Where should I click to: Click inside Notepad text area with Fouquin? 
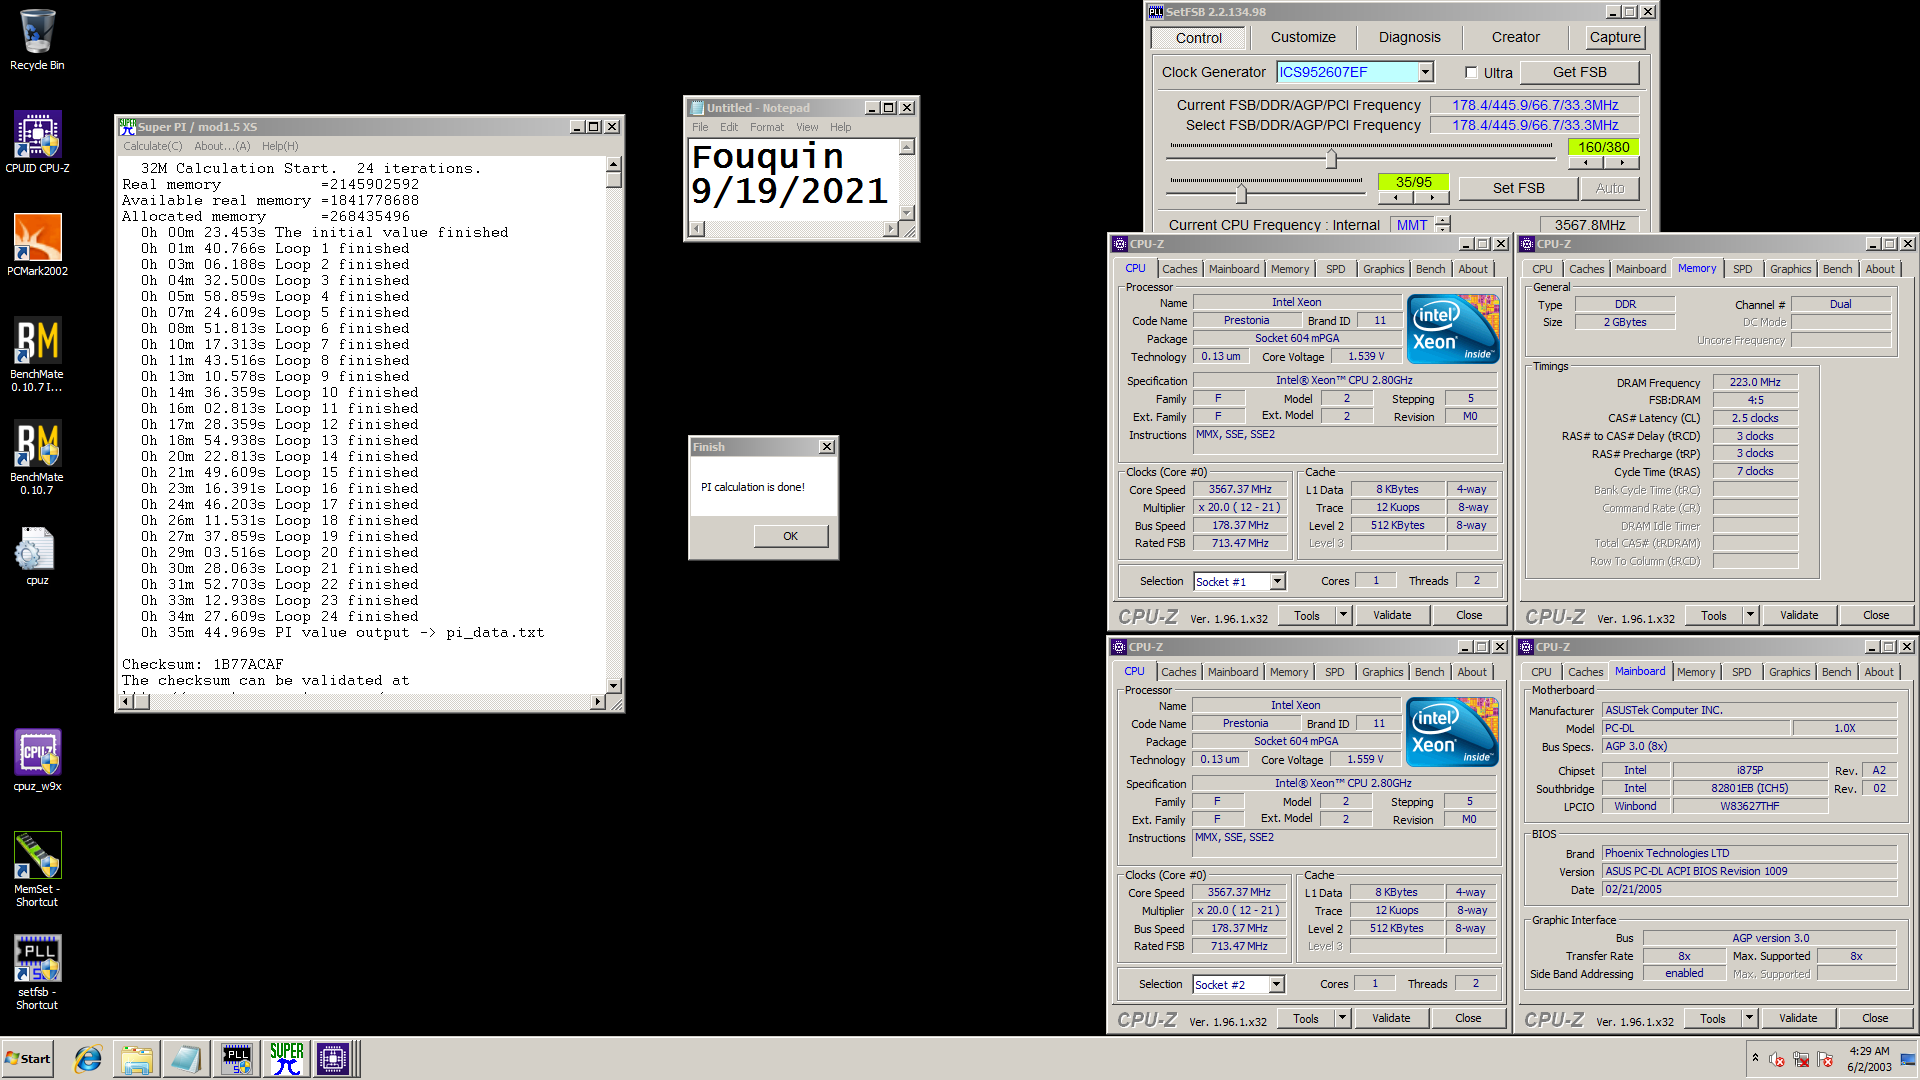point(794,179)
